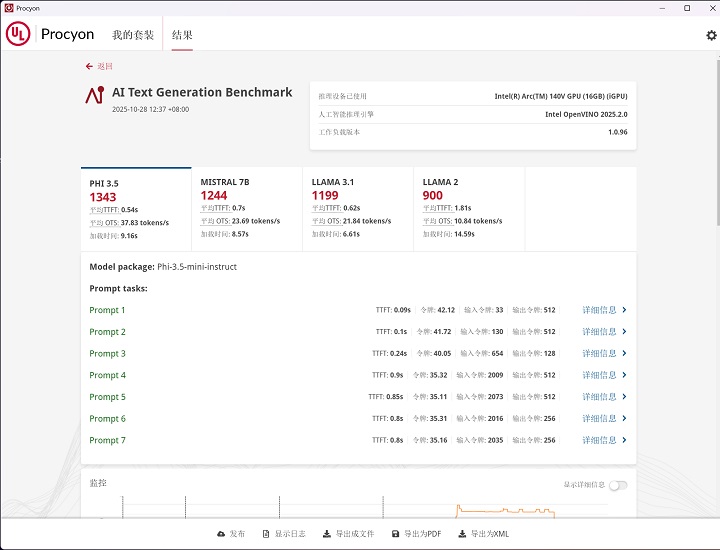Click the export as PDF save icon
Viewport: 720px width, 550px height.
[x=395, y=533]
